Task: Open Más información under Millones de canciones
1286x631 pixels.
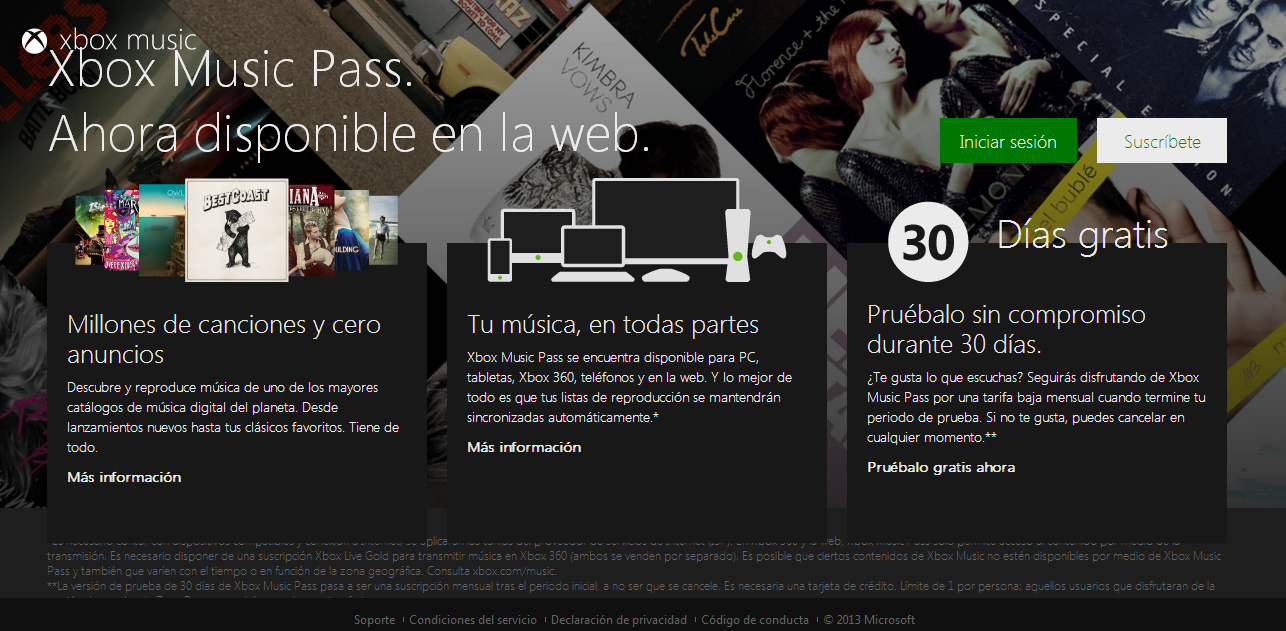Action: pos(124,477)
